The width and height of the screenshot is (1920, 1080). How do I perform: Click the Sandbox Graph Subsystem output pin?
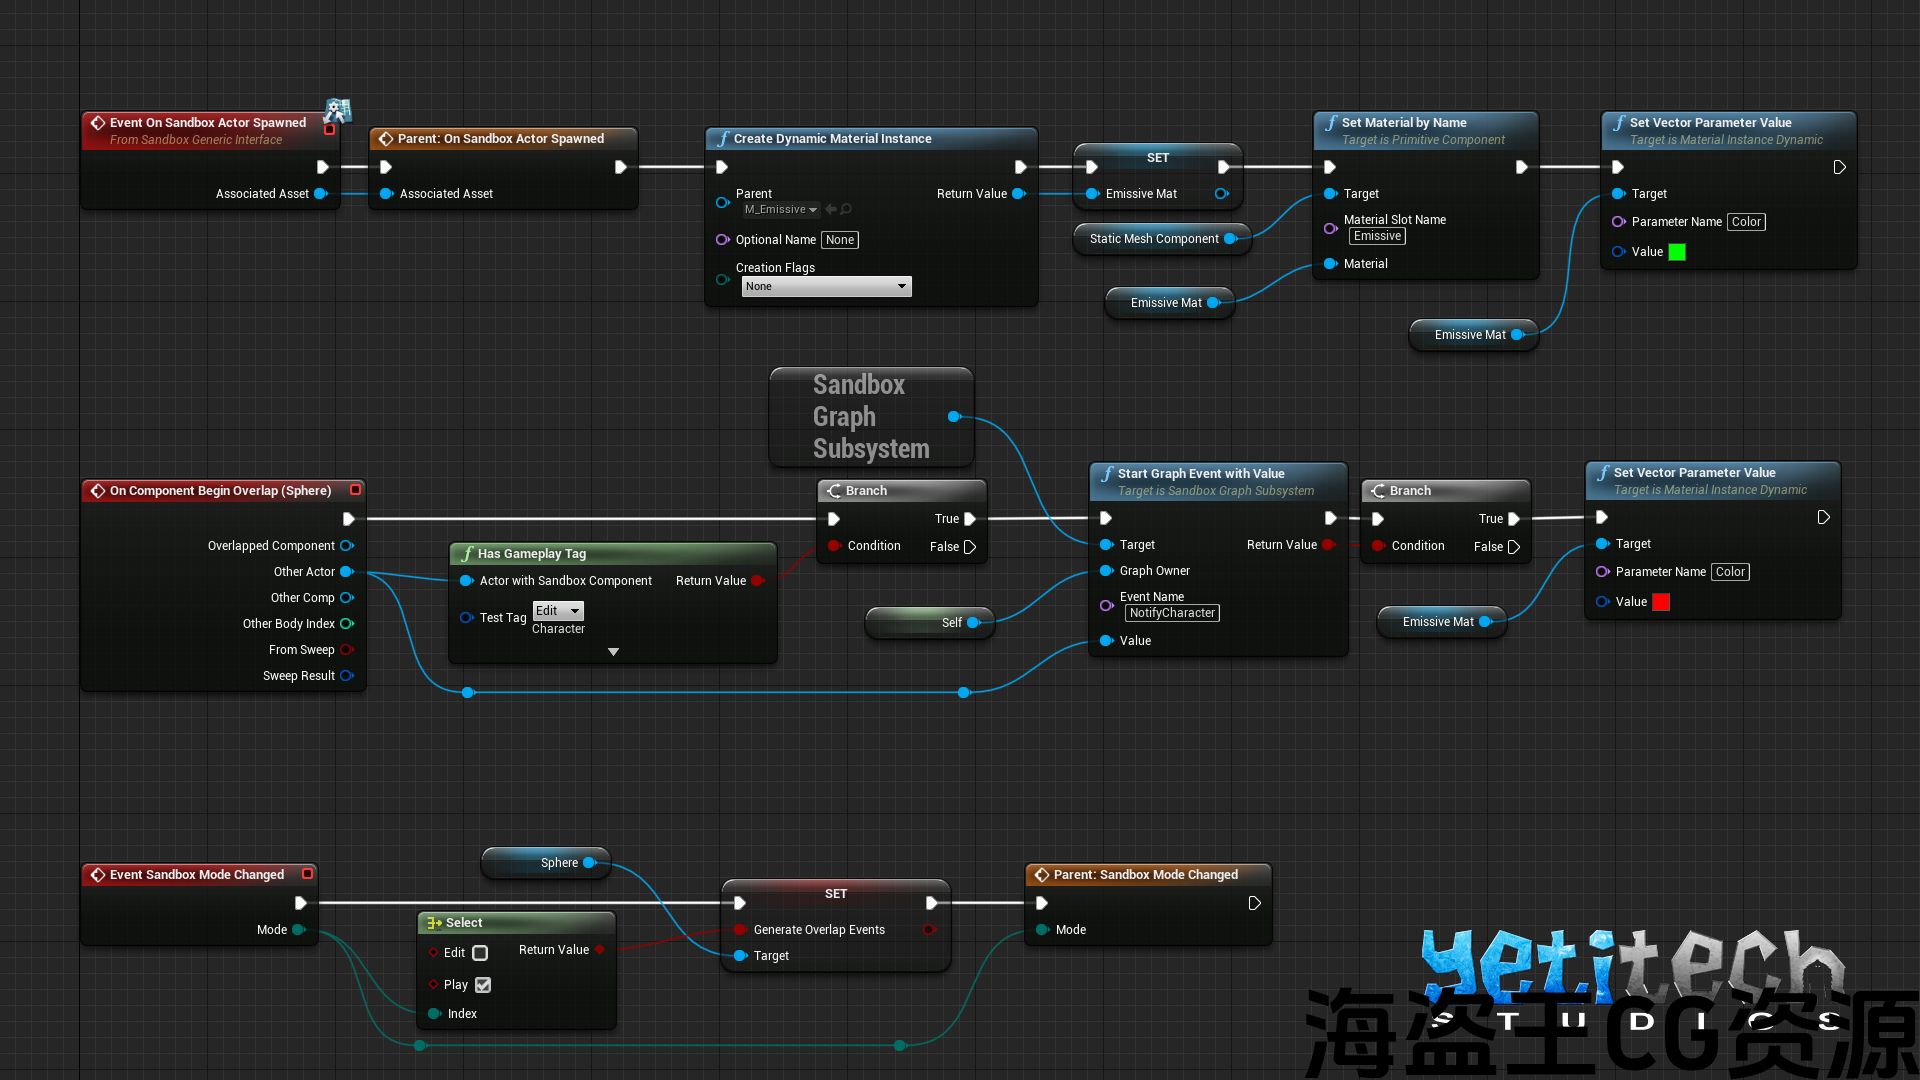953,416
